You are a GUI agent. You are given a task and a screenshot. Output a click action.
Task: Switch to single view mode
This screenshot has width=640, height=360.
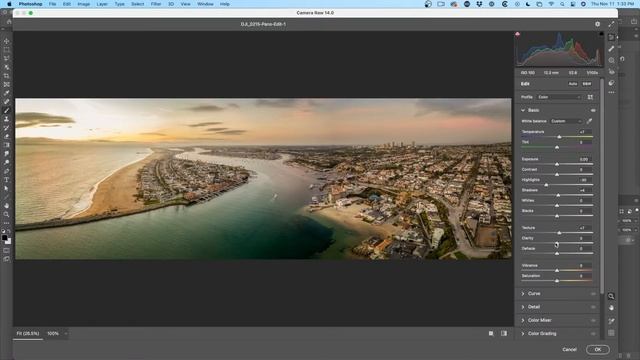tap(491, 333)
